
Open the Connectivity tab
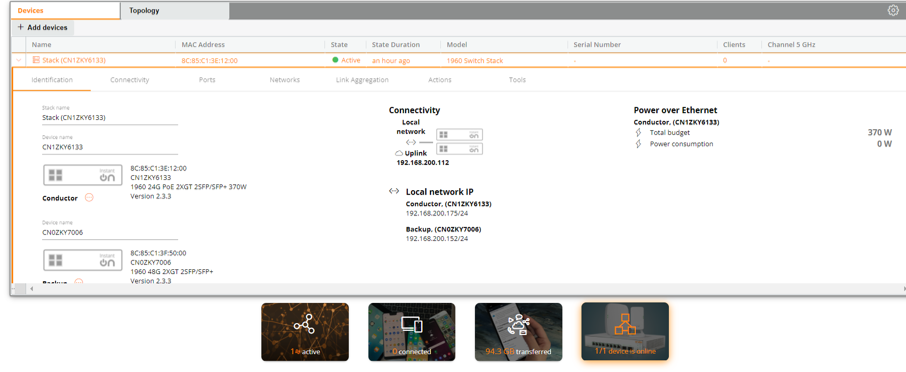[x=129, y=80]
